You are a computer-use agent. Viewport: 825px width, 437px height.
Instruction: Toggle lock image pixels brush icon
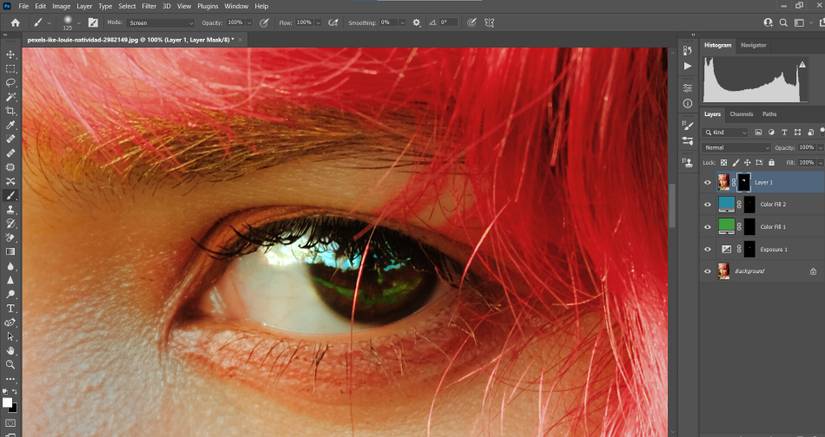point(736,163)
